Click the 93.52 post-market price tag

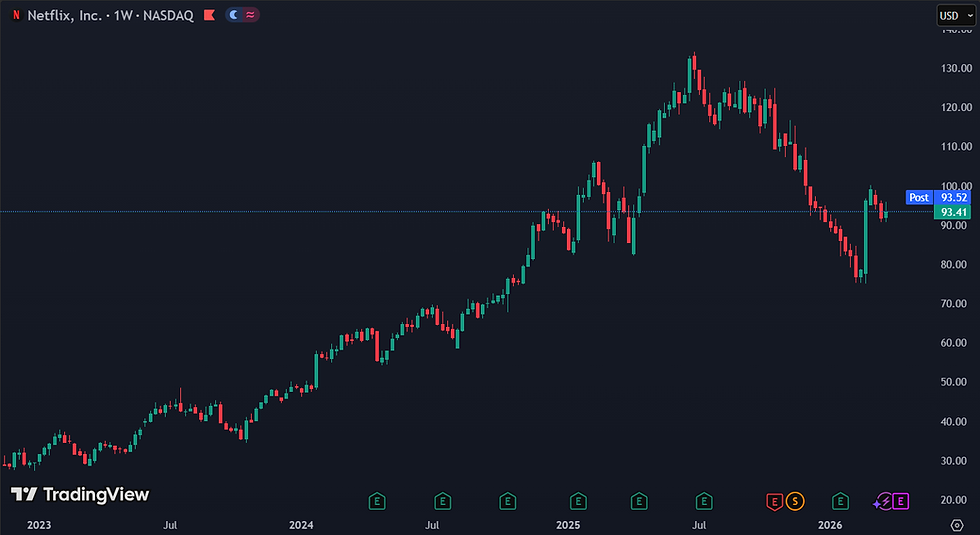tap(954, 198)
